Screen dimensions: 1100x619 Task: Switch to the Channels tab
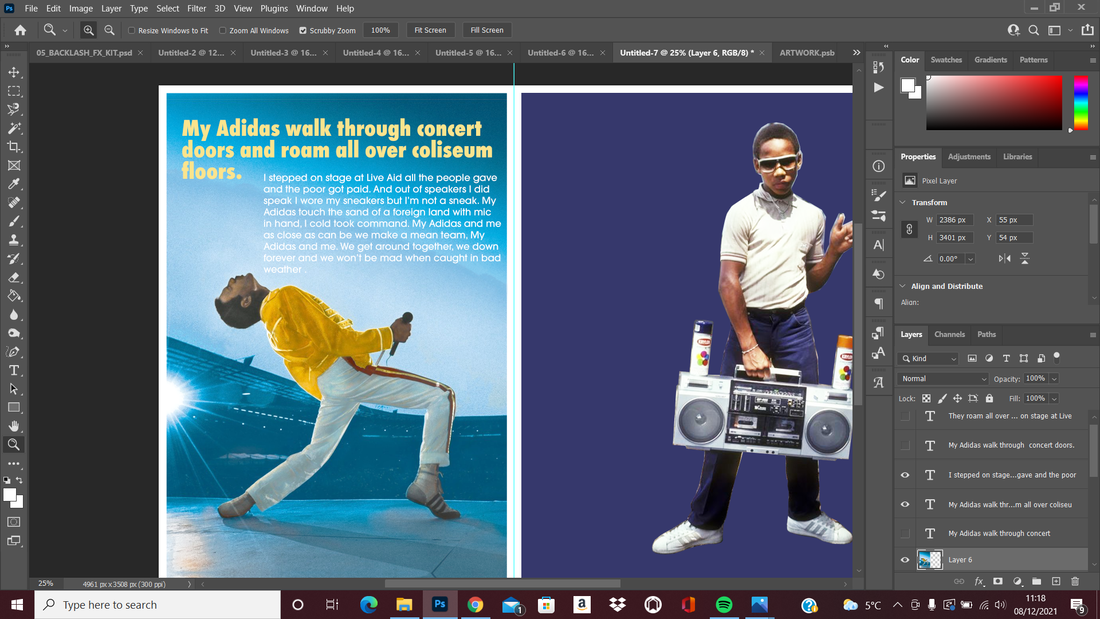949,335
